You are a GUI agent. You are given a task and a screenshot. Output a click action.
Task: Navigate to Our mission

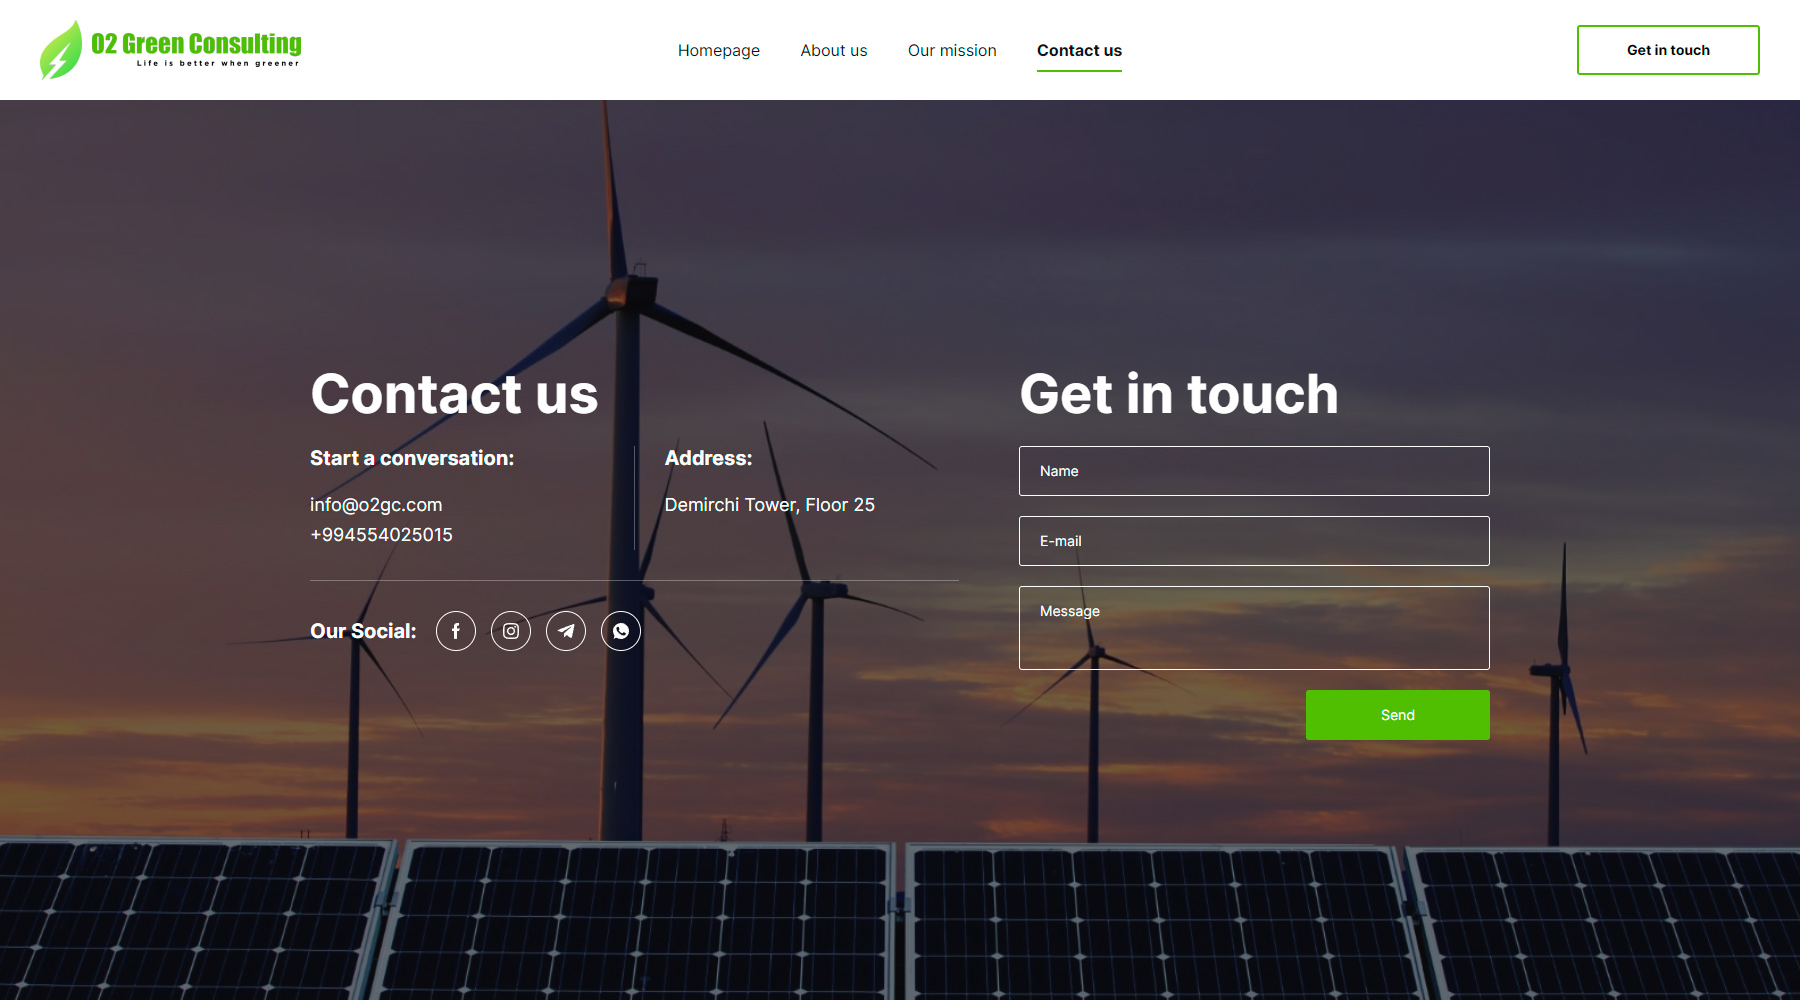click(951, 50)
